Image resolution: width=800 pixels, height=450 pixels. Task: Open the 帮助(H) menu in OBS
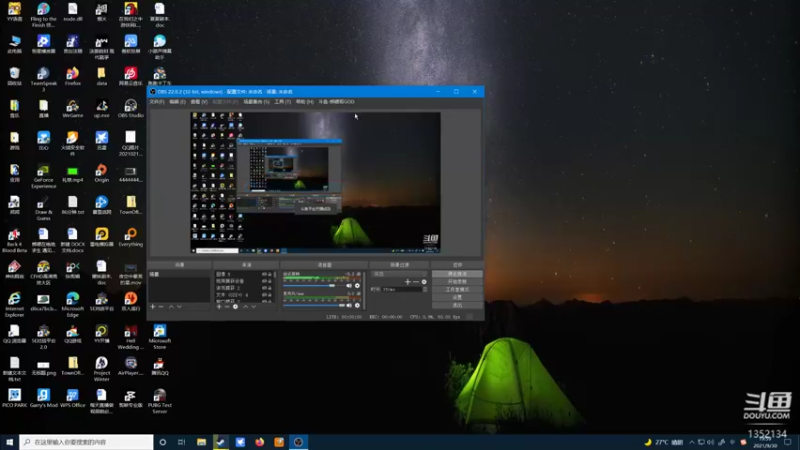(305, 102)
